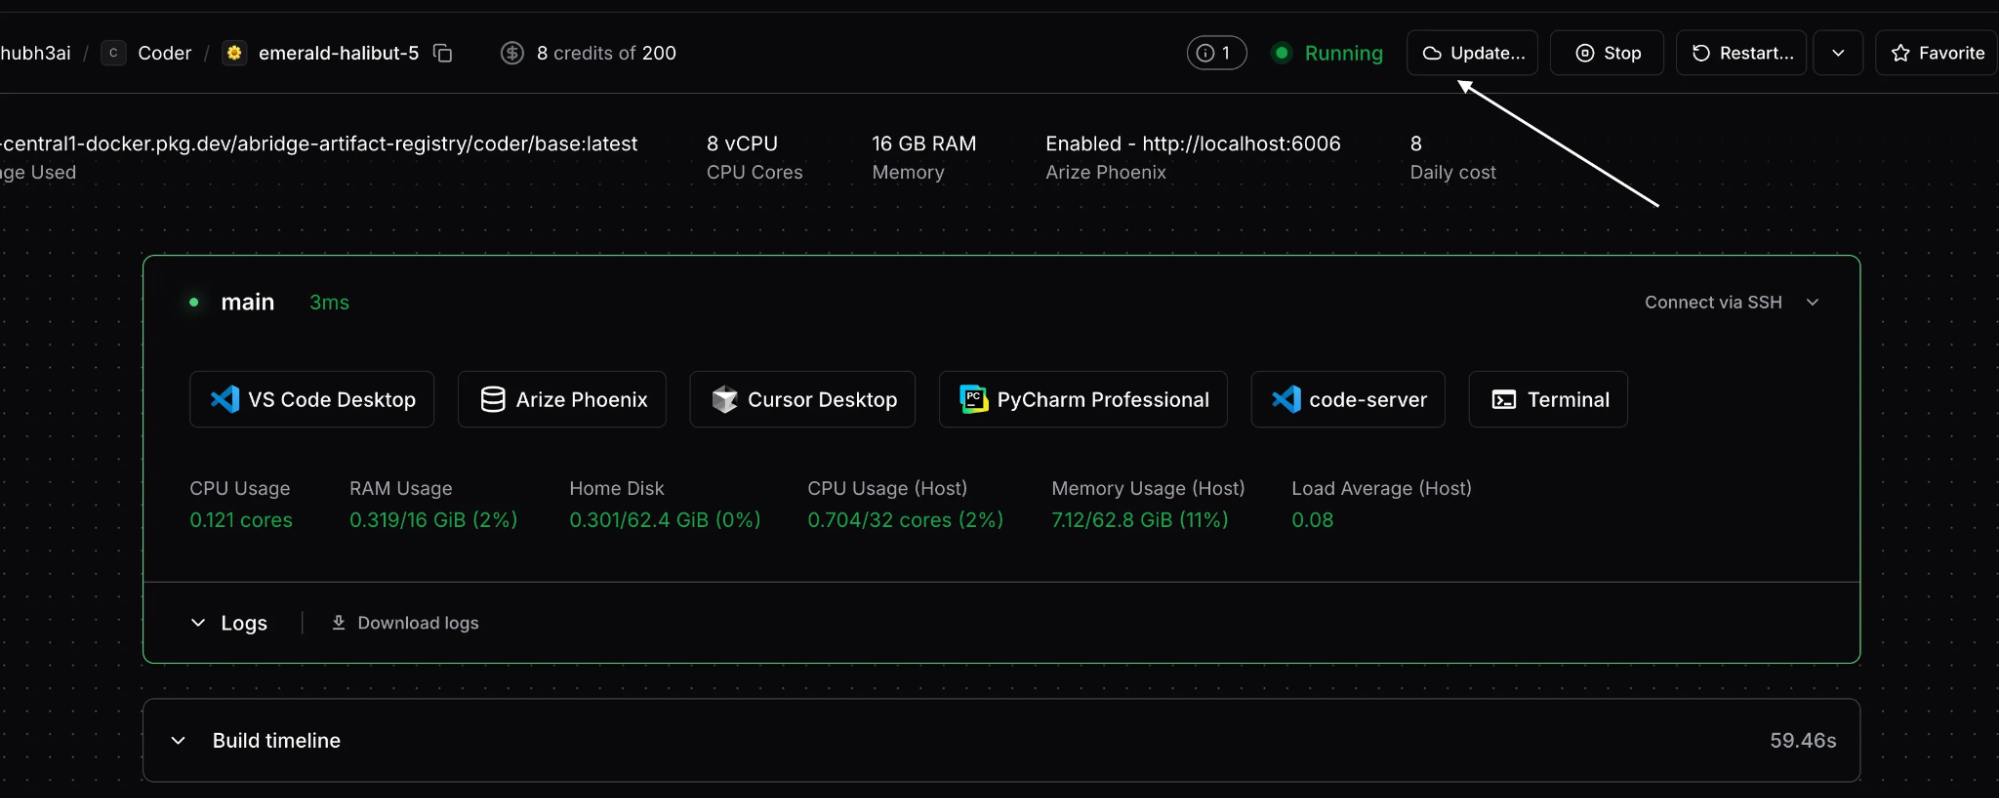1999x799 pixels.
Task: Click the Update workspace button
Action: pyautogui.click(x=1472, y=53)
